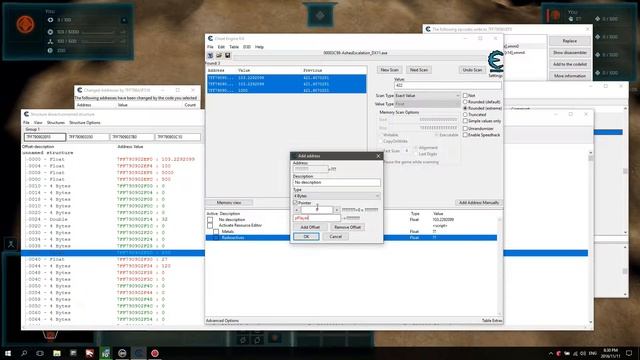Click the New Scan button
The width and height of the screenshot is (640, 360).
coord(389,70)
